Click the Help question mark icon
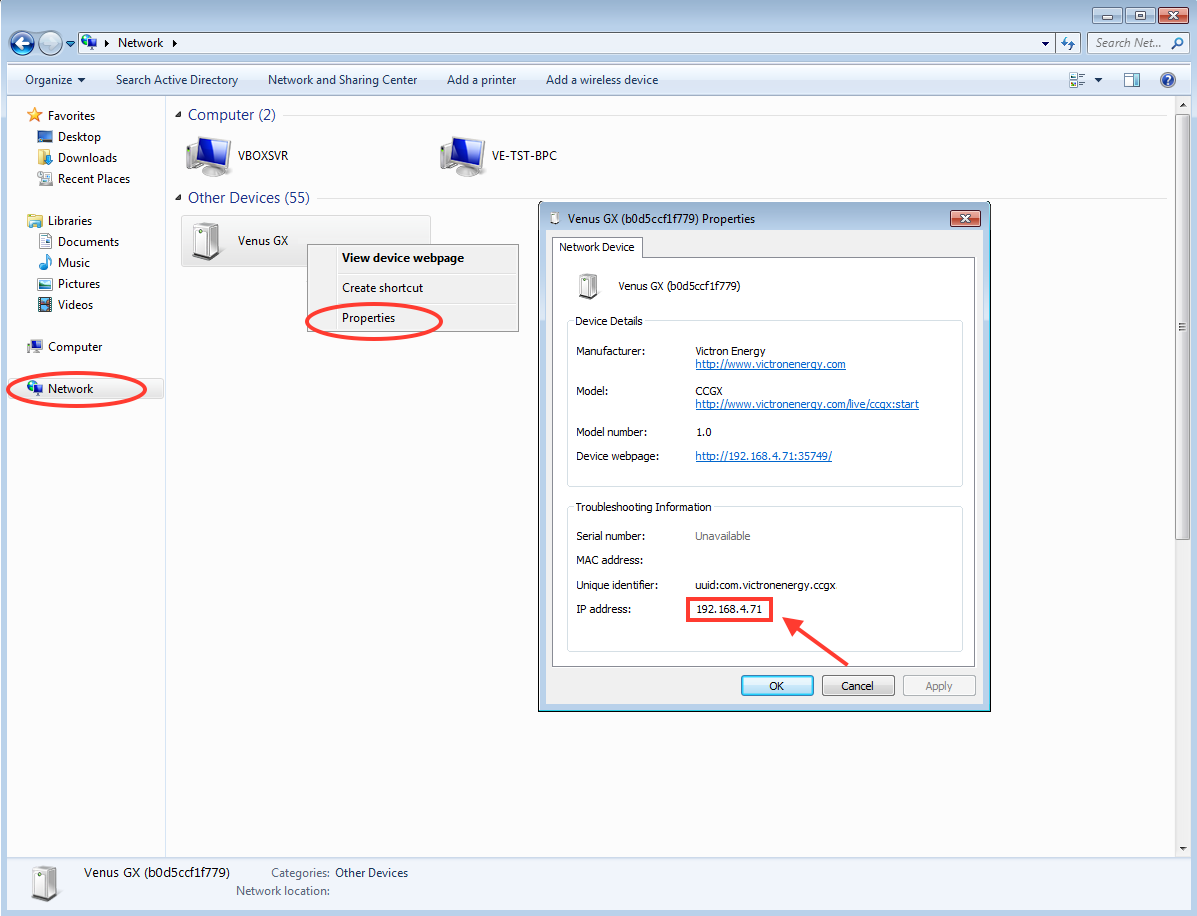This screenshot has height=916, width=1197. [x=1166, y=80]
